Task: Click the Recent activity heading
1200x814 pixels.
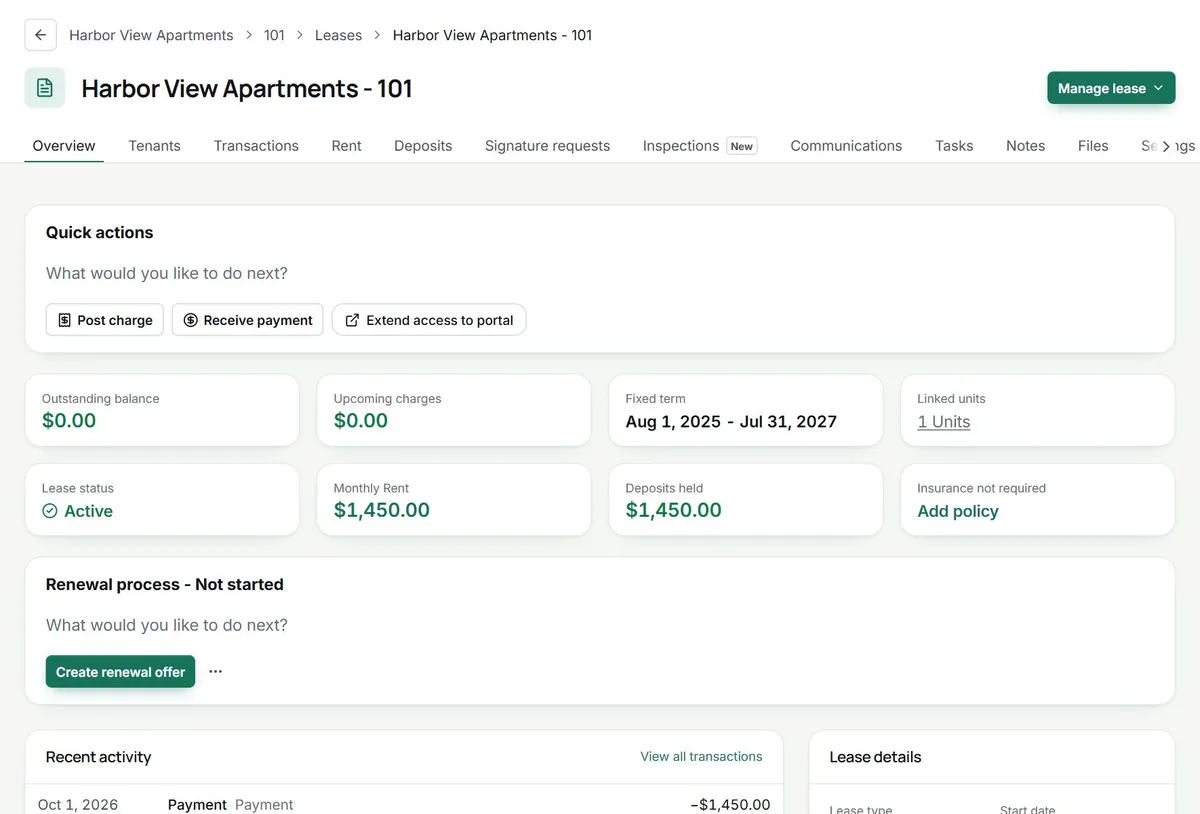Action: point(98,757)
